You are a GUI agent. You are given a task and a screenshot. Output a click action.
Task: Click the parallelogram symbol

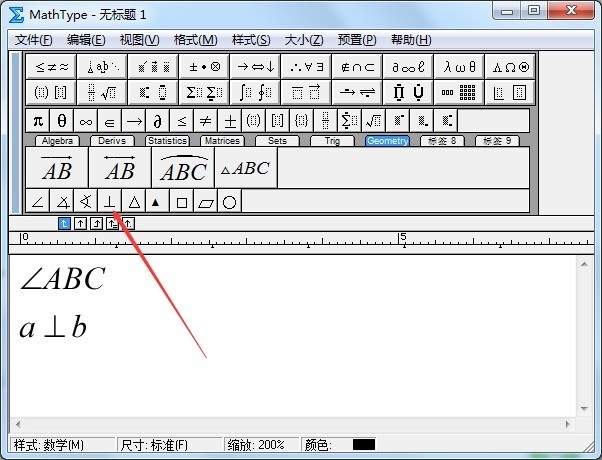tap(205, 202)
